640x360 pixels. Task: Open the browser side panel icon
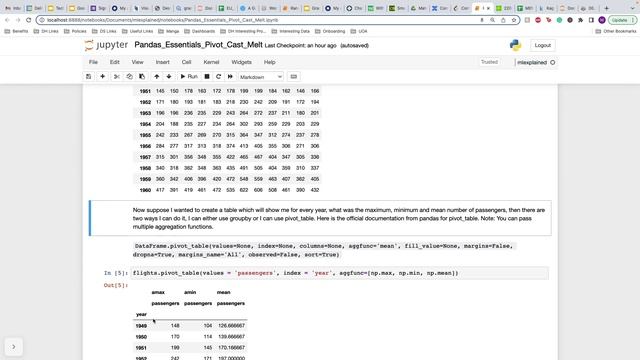click(591, 20)
